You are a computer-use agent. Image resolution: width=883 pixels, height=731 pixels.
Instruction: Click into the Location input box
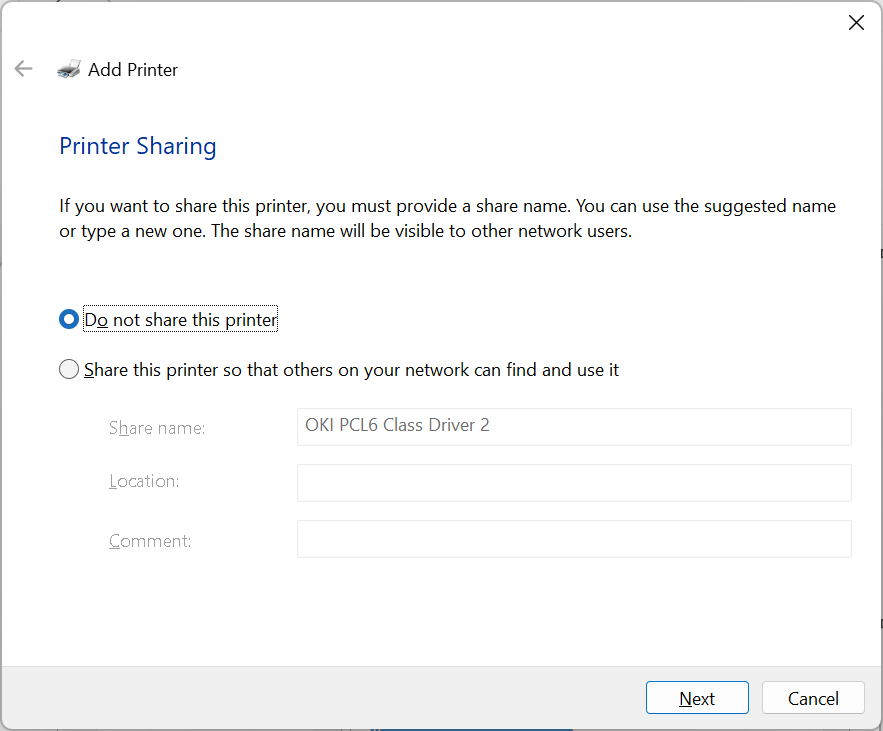coord(574,483)
